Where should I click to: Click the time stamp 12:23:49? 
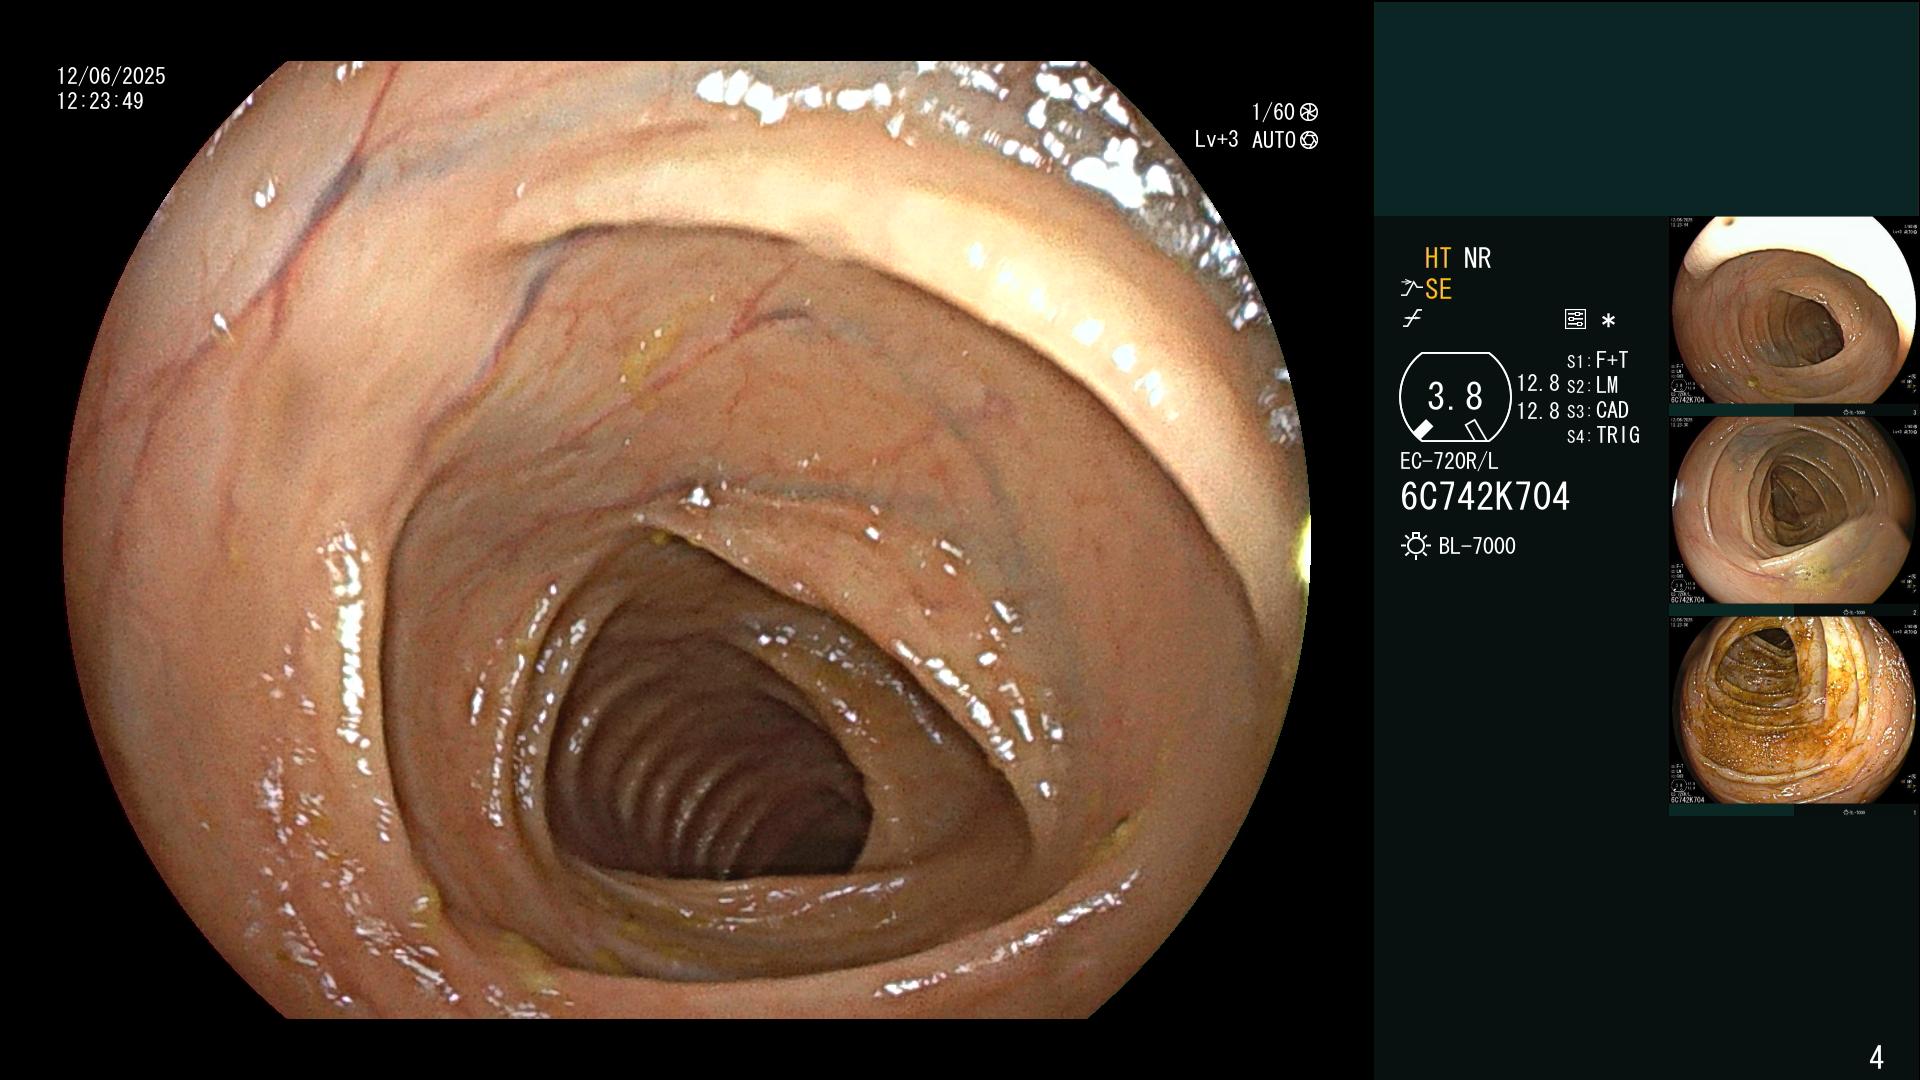100,101
